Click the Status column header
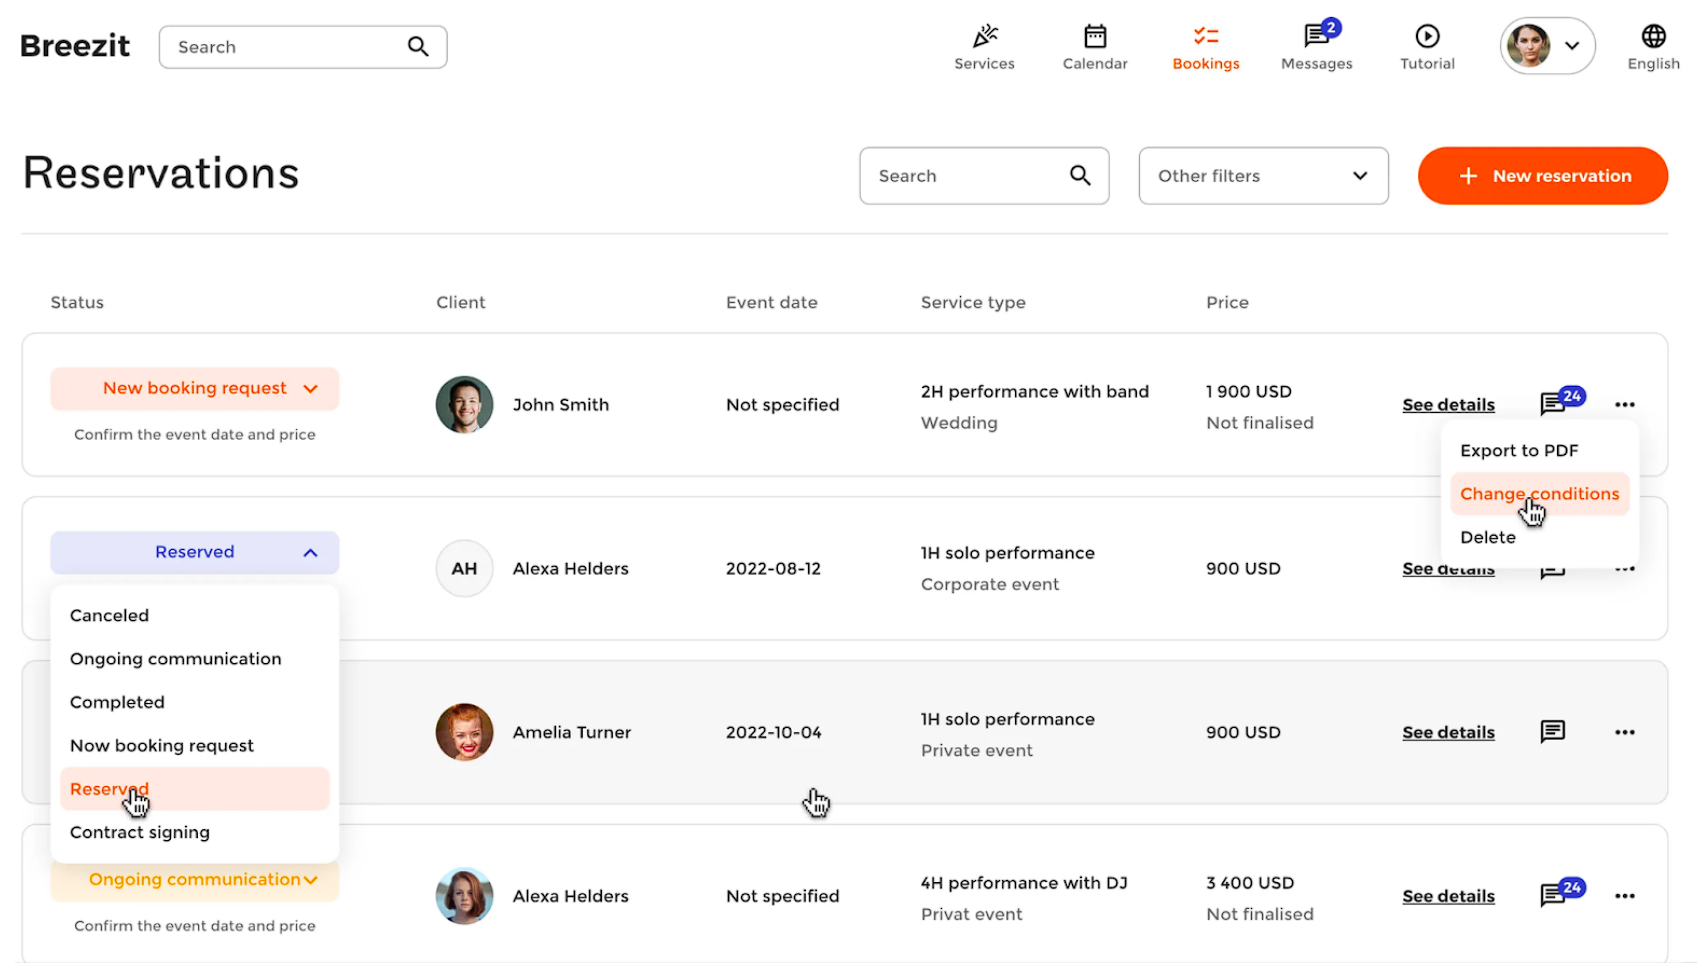 click(x=77, y=303)
